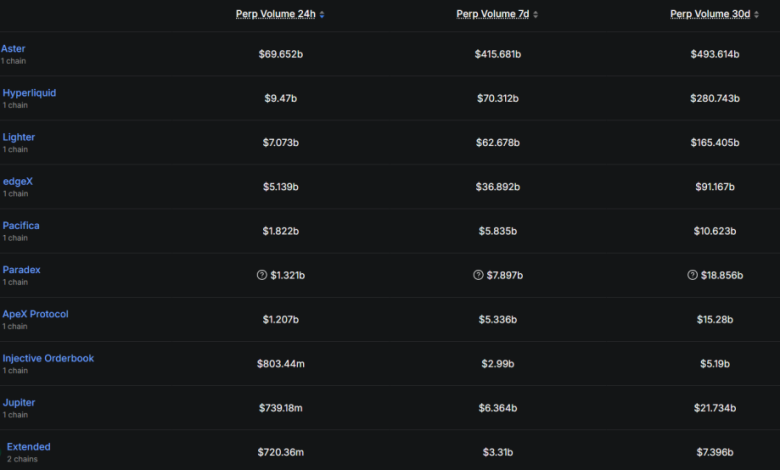780x470 pixels.
Task: Go to the Lighter protocol page
Action: (x=19, y=137)
